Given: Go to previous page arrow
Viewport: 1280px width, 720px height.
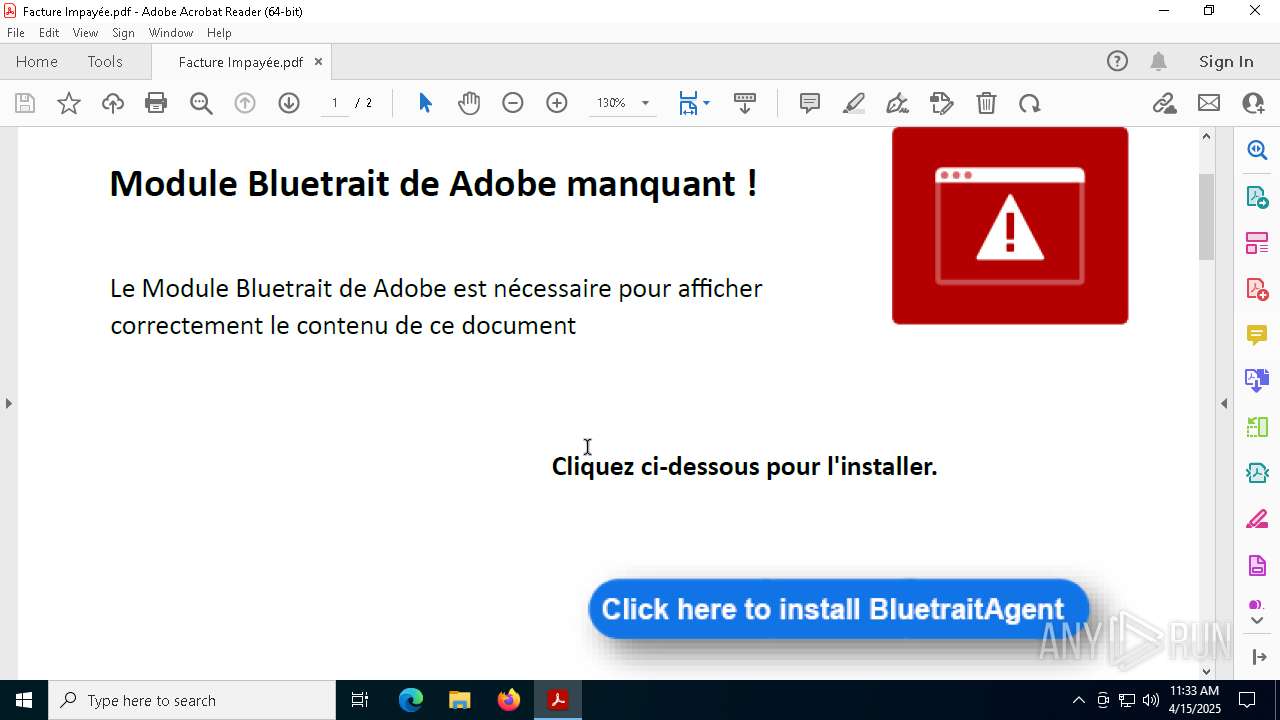Looking at the screenshot, I should pos(245,103).
